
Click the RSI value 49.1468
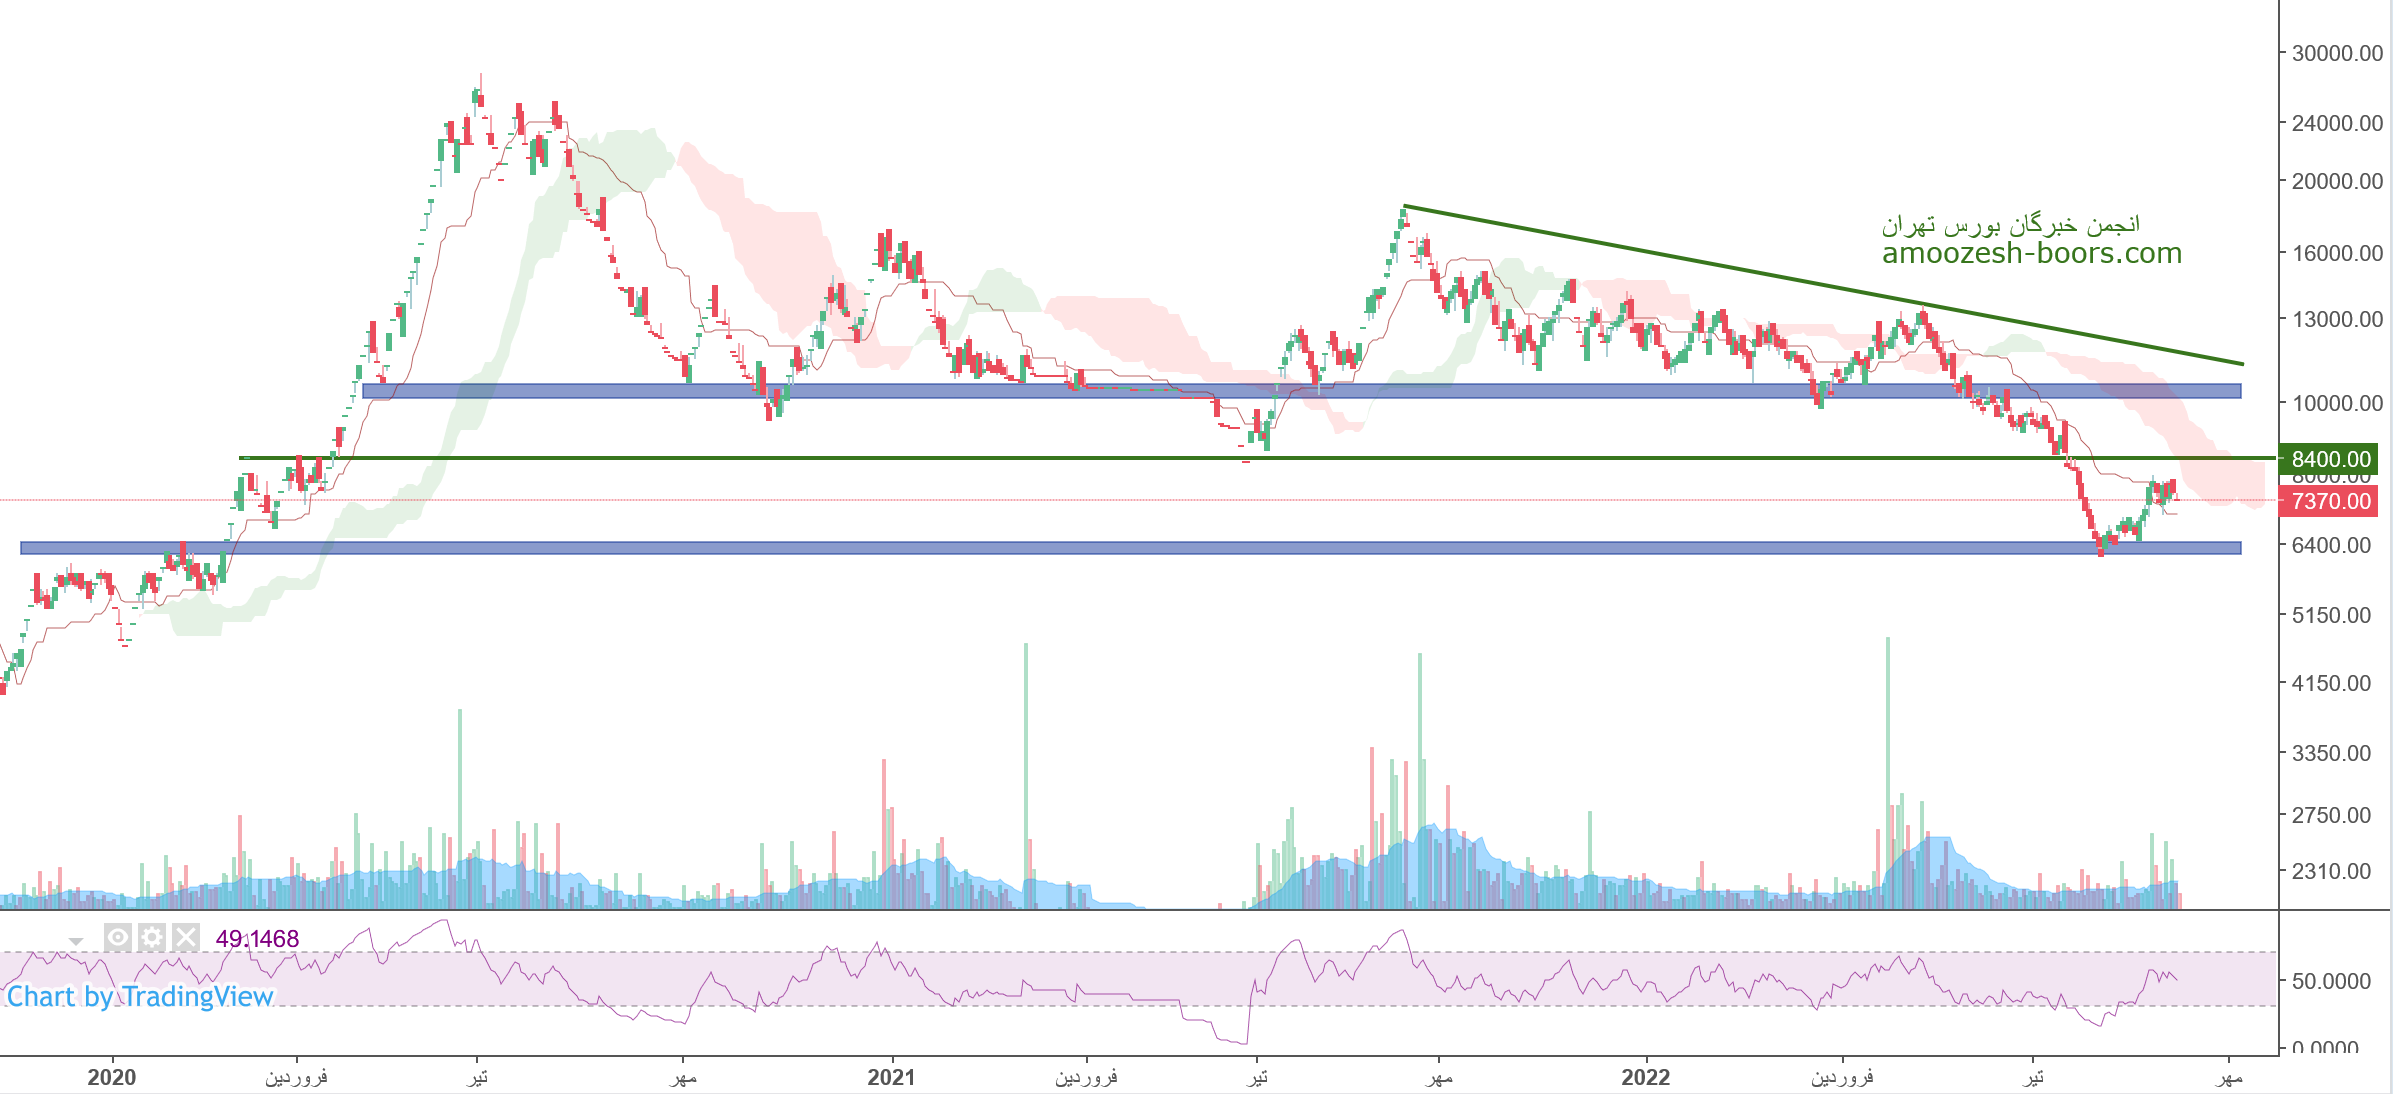tap(257, 939)
